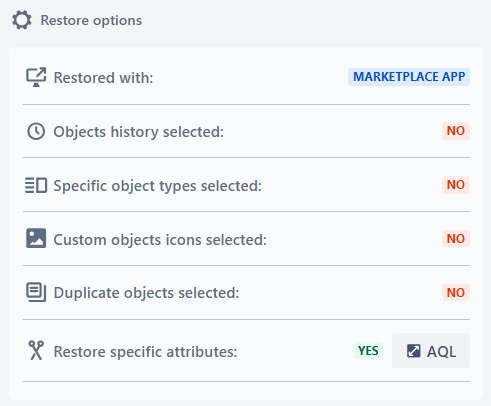Click the Restored with label
This screenshot has height=406, width=491.
103,78
